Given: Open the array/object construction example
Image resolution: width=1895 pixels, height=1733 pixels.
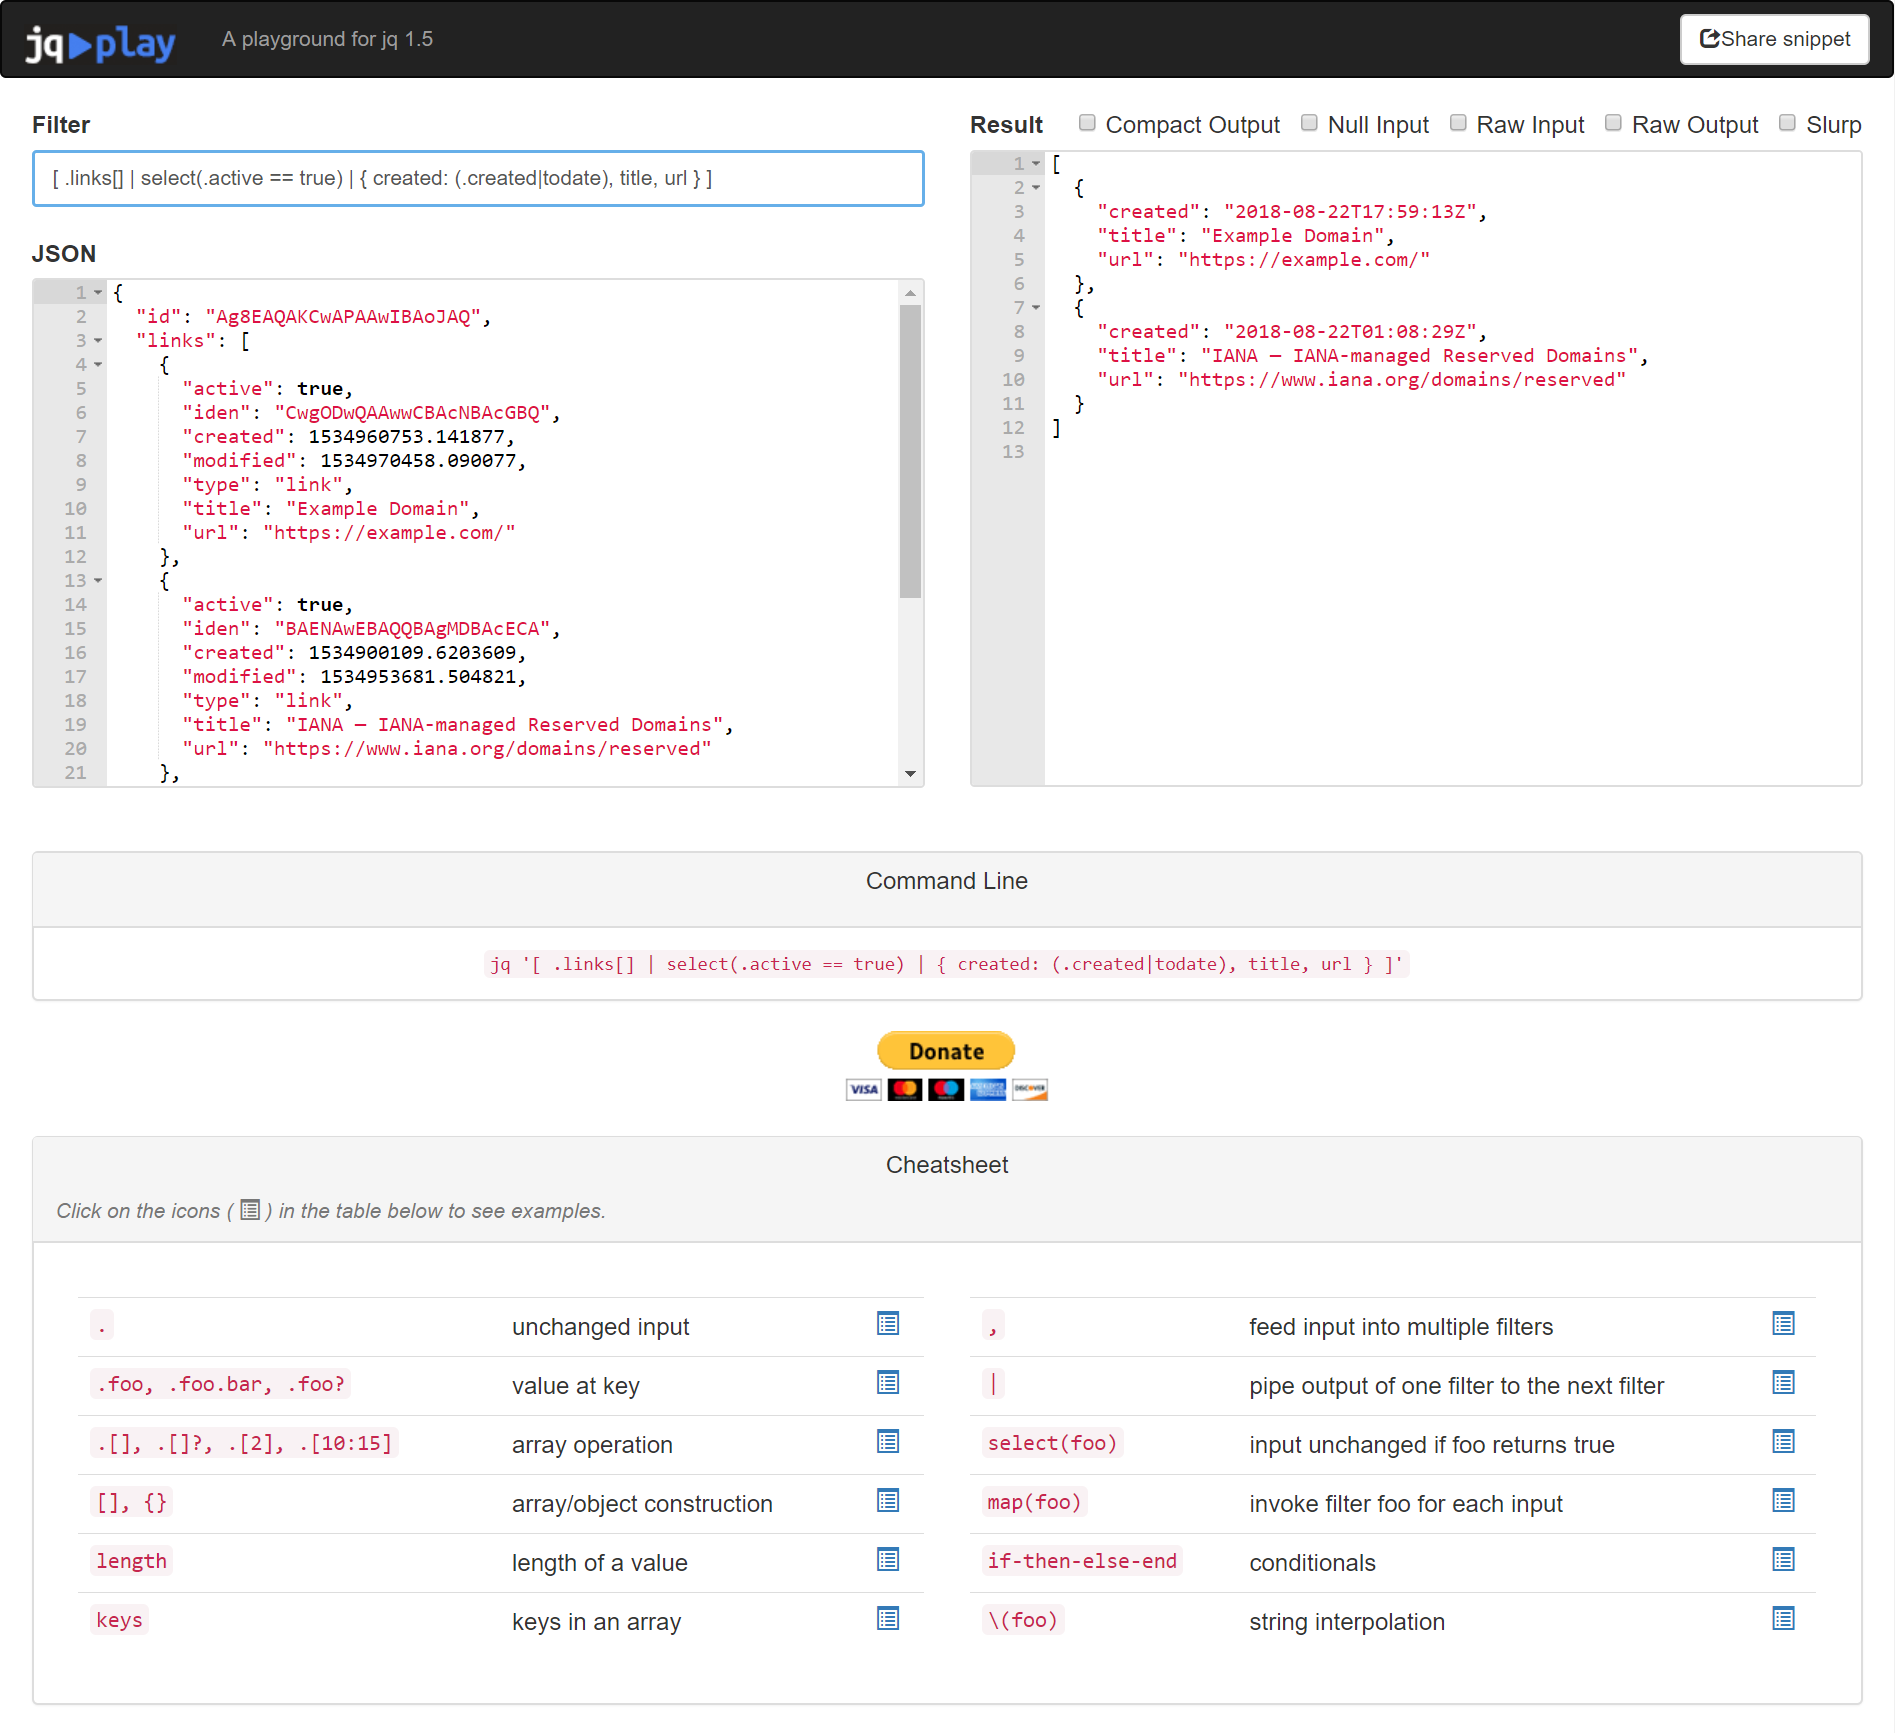Looking at the screenshot, I should click(x=888, y=1501).
